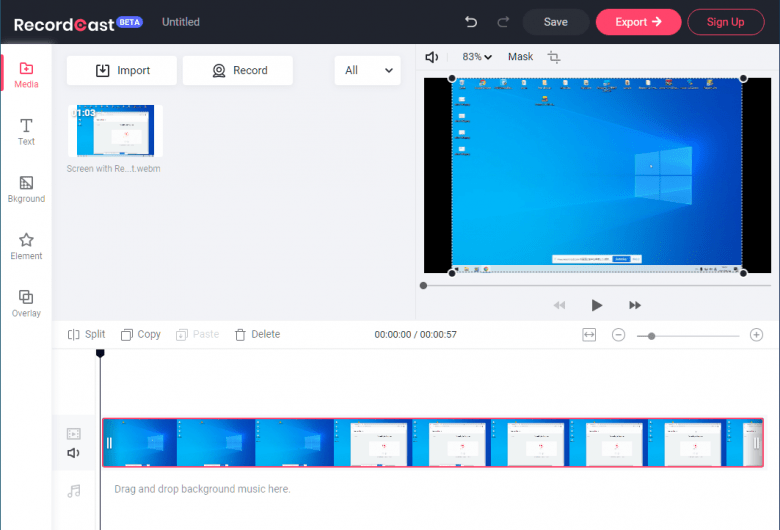Start a new recording with Record button
780x530 pixels.
pyautogui.click(x=238, y=70)
